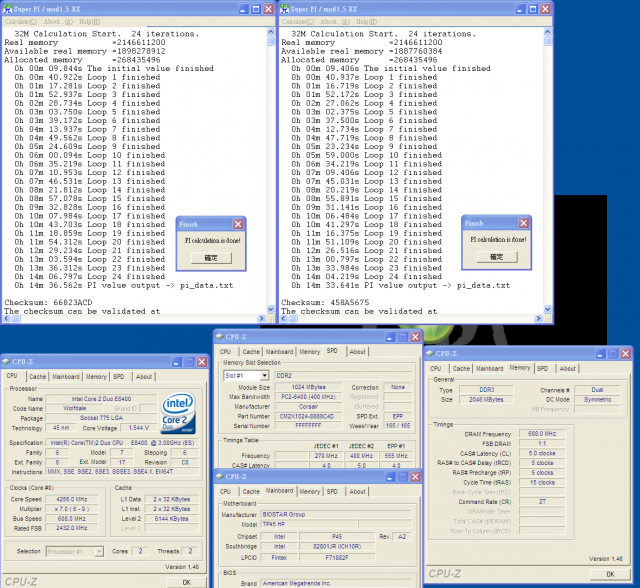Click scroll down arrow in right Super PI

[548, 310]
